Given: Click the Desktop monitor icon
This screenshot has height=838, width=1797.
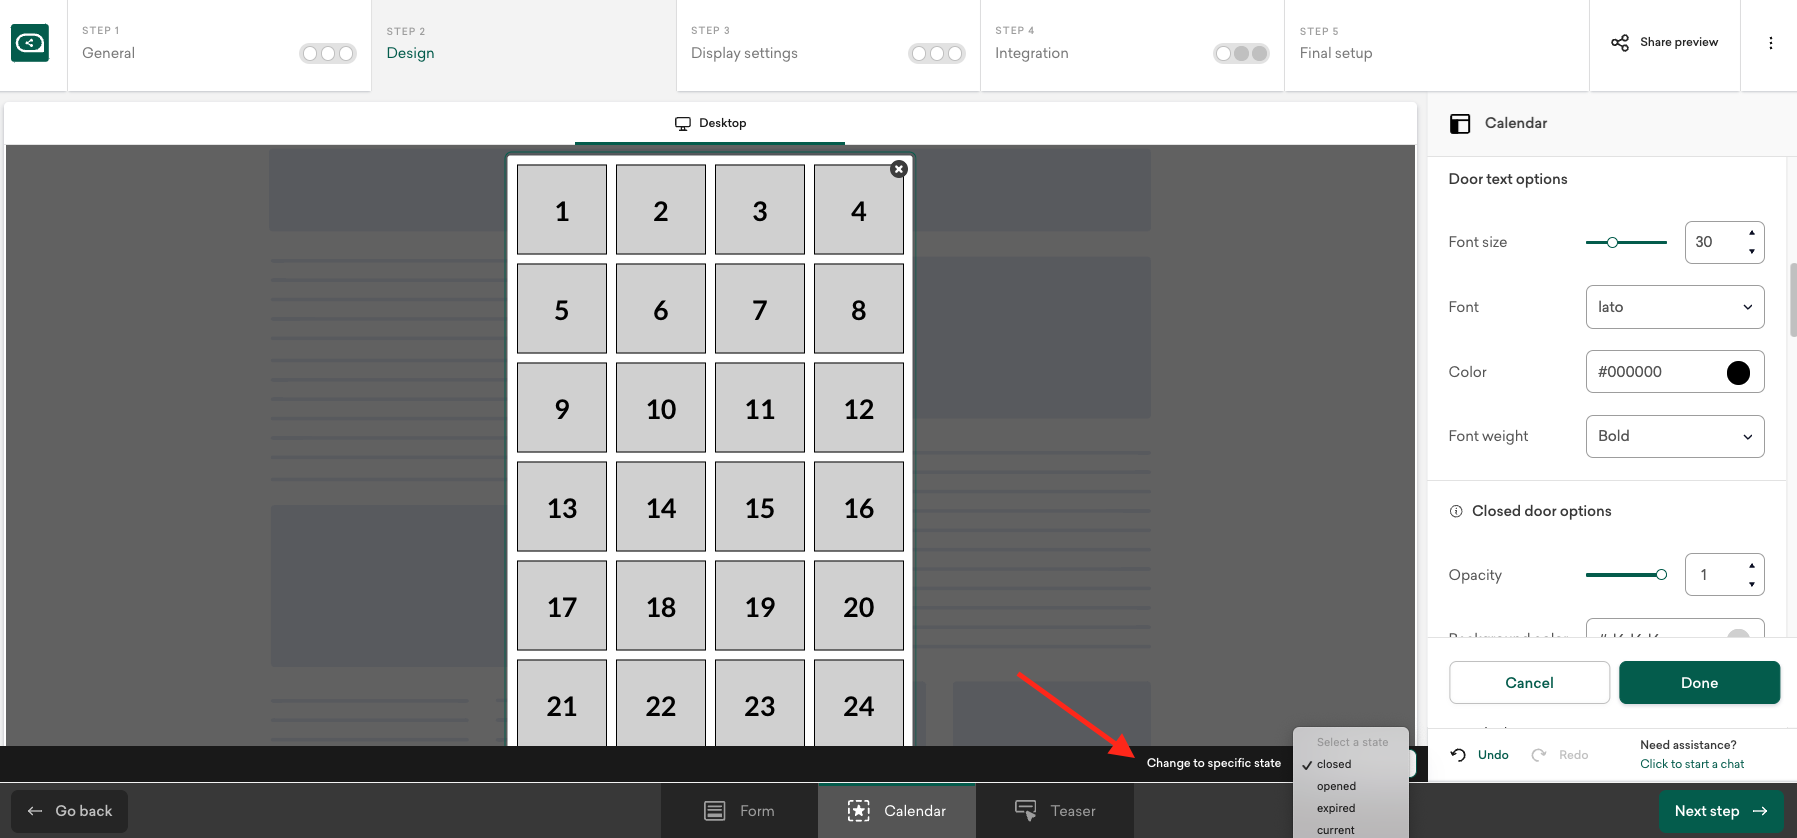Looking at the screenshot, I should [683, 123].
